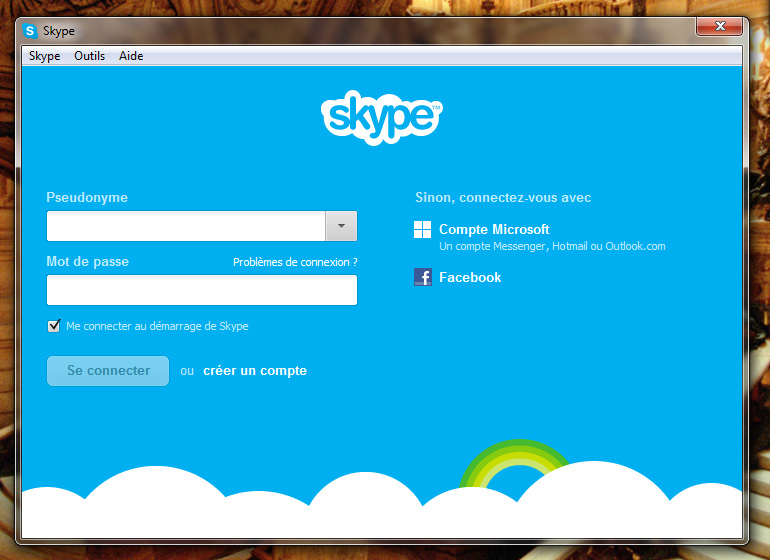The height and width of the screenshot is (560, 770).
Task: Click Un compte Messenger, Hotmail description text
Action: 552,246
